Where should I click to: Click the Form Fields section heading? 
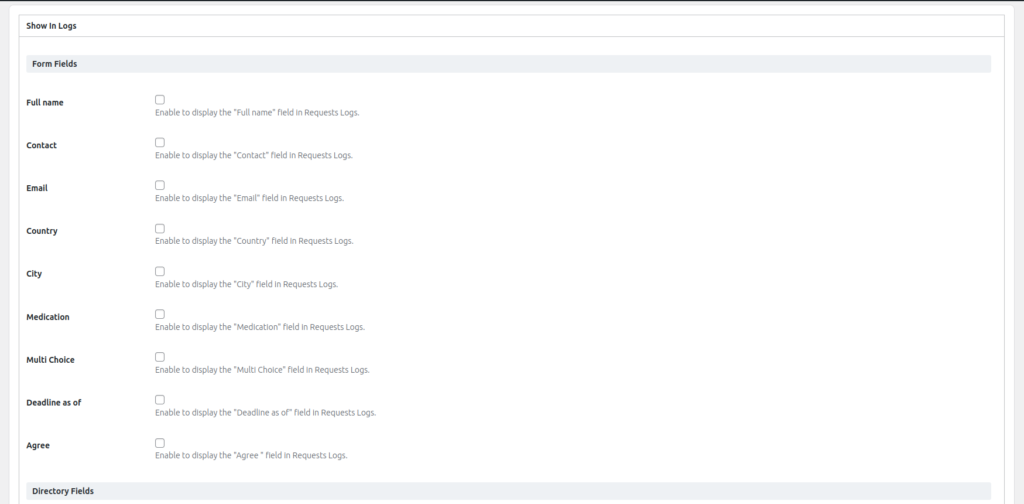(x=55, y=64)
